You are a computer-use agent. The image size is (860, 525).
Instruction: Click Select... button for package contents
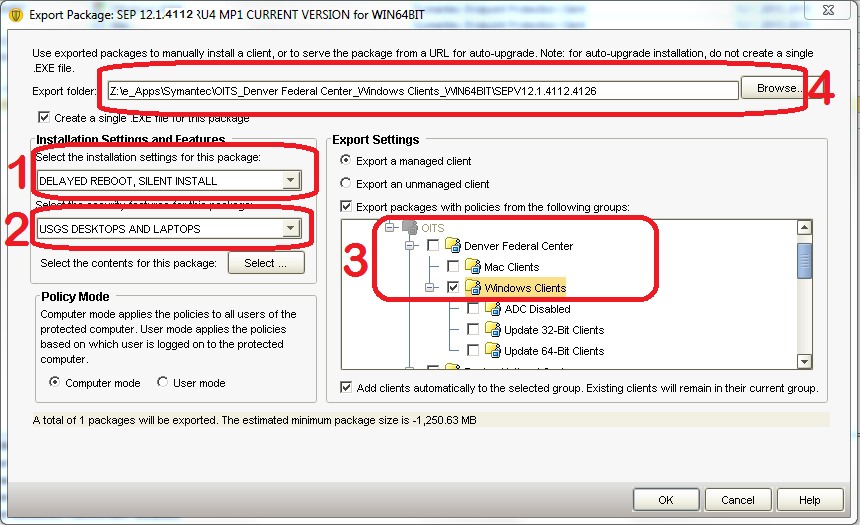266,263
